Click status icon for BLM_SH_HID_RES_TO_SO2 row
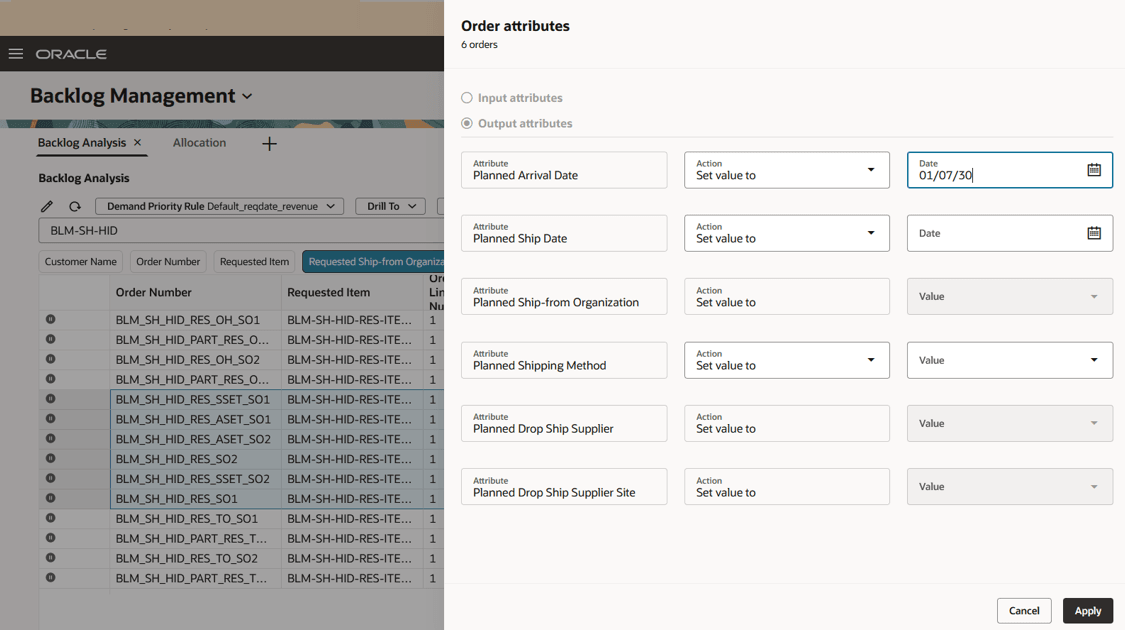The height and width of the screenshot is (630, 1125). [50, 558]
